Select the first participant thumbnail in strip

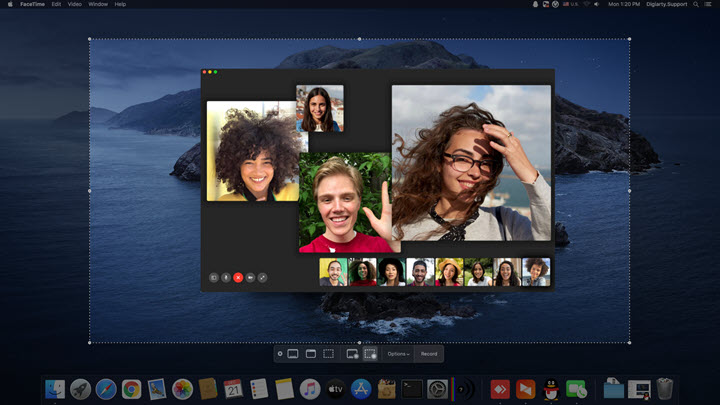(333, 272)
